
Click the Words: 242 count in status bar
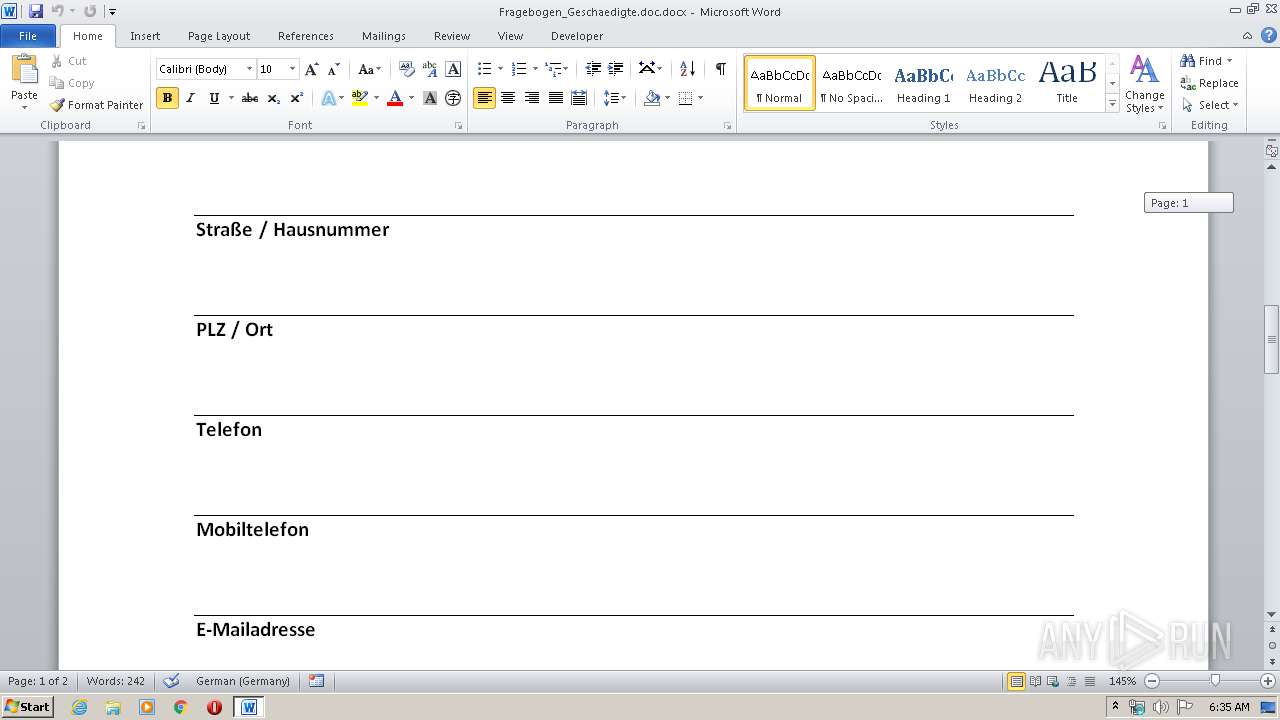[x=115, y=681]
